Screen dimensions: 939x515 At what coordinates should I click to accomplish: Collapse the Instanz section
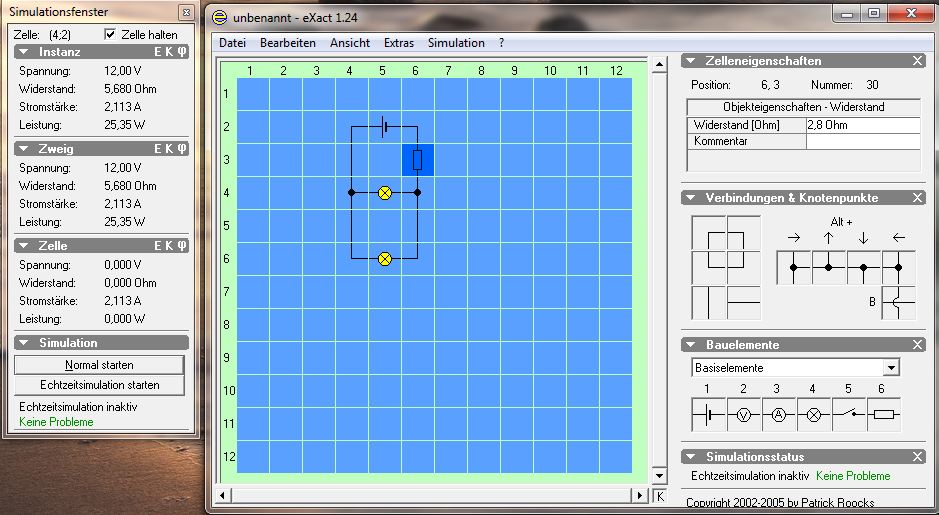(x=22, y=52)
